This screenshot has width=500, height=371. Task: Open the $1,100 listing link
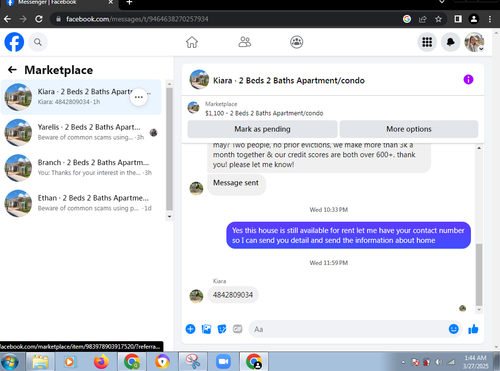[x=264, y=113]
